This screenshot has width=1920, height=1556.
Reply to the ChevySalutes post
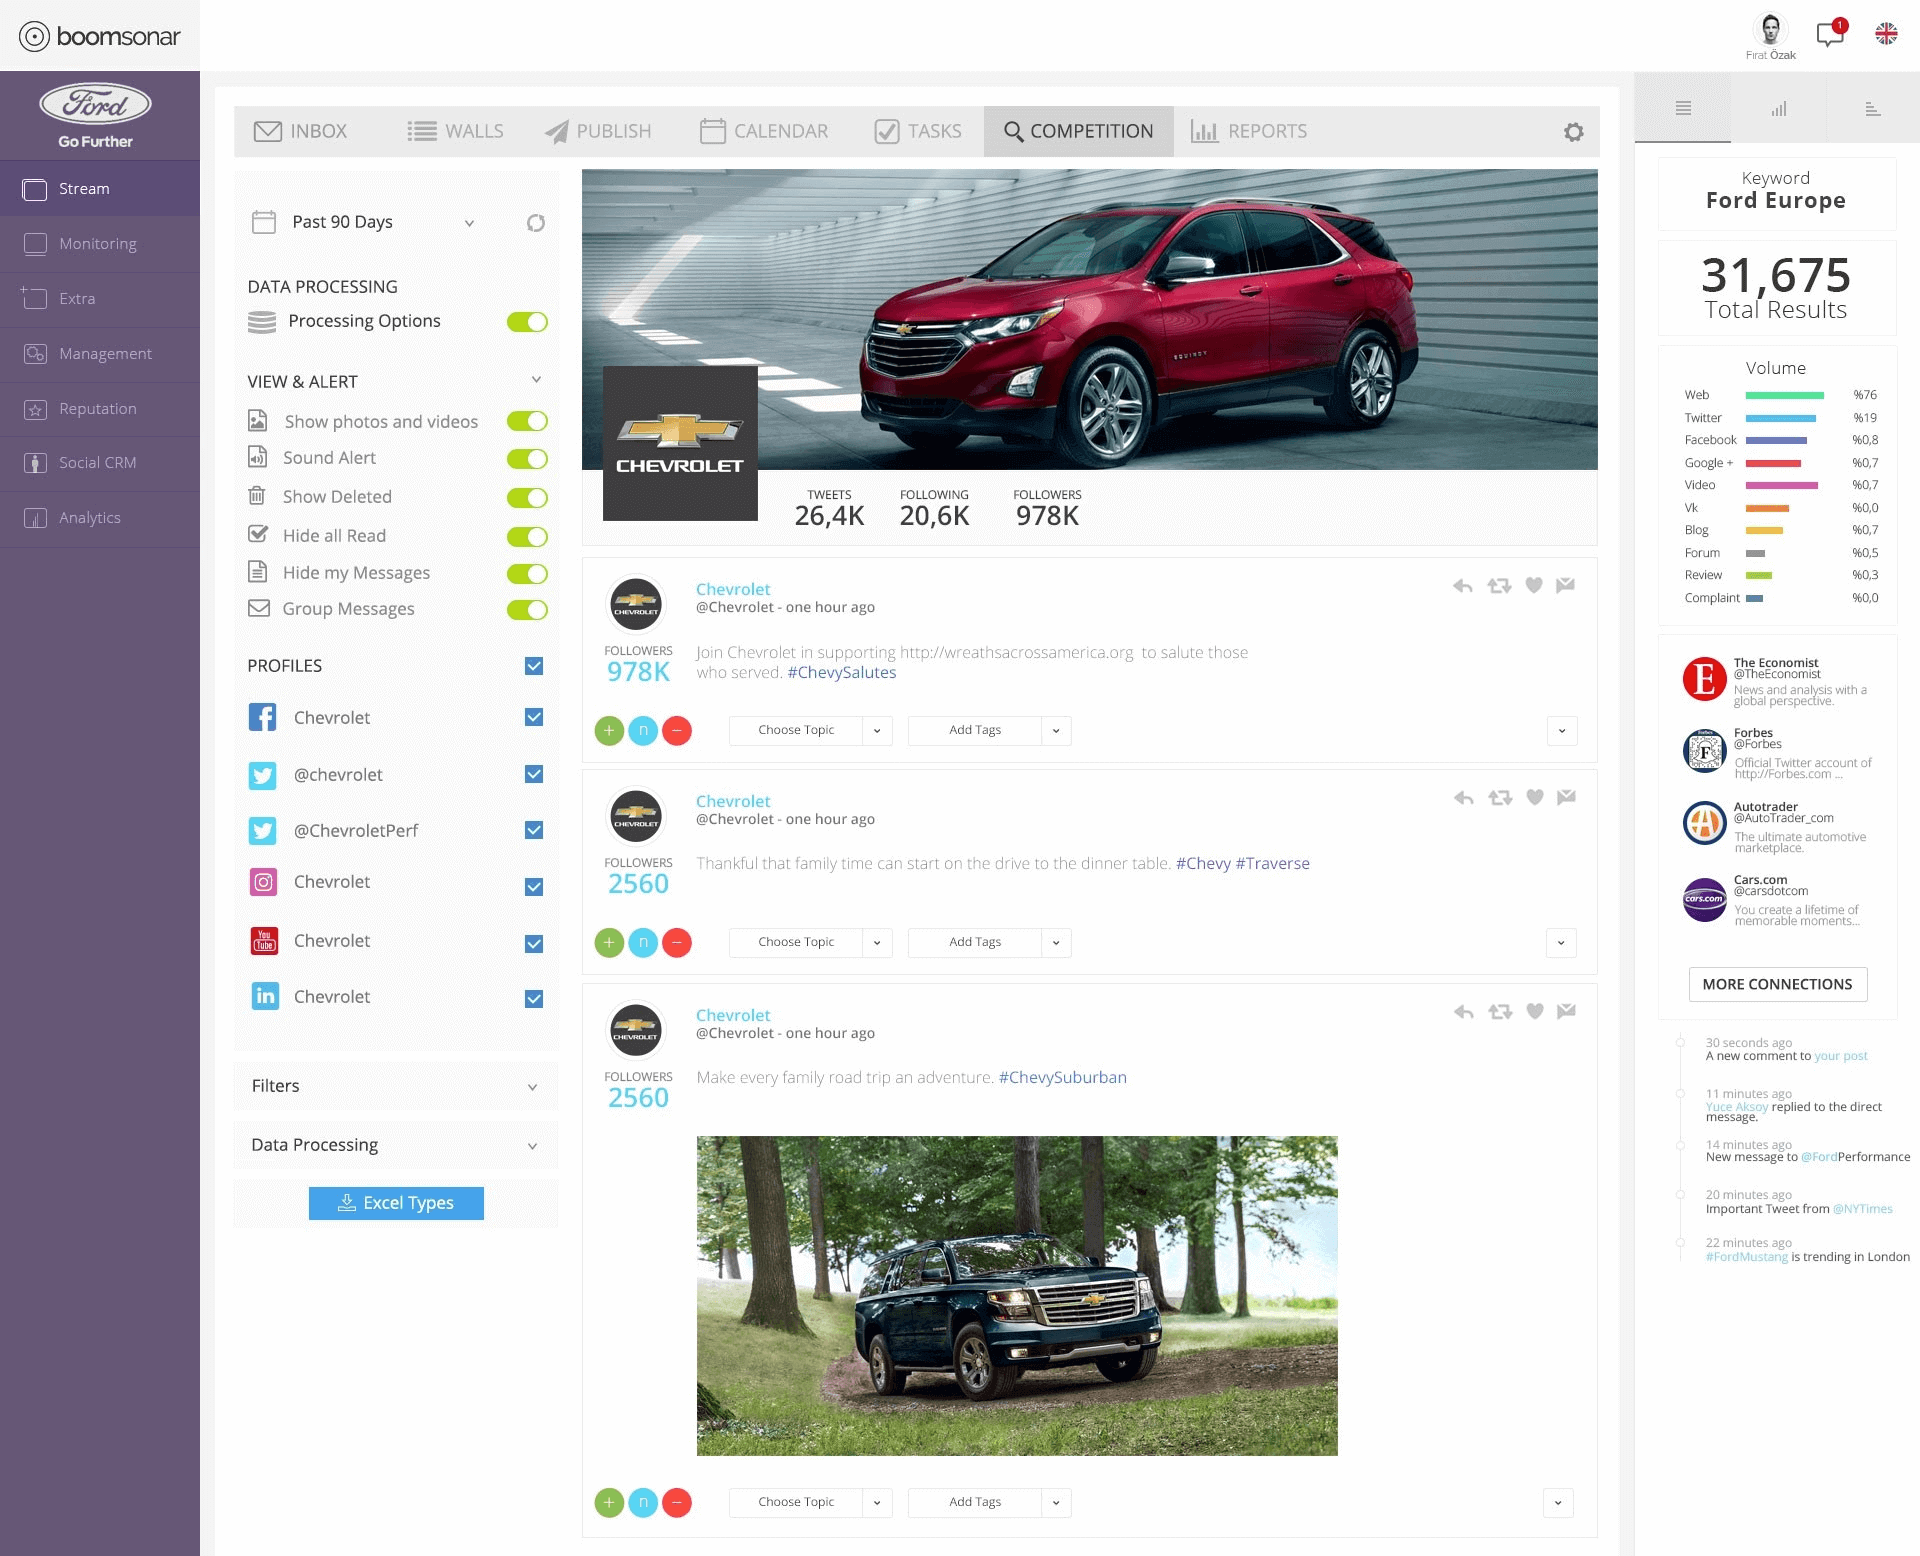[1463, 586]
